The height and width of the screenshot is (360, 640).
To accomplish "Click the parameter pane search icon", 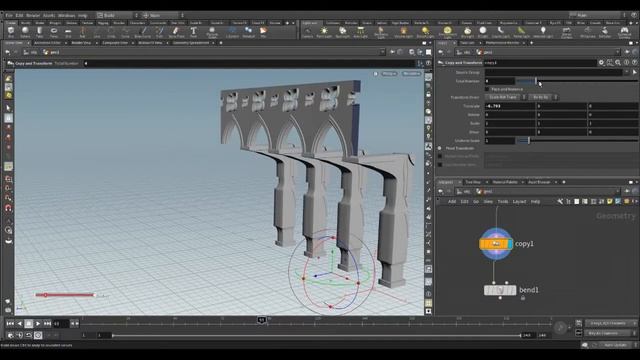I will click(618, 62).
